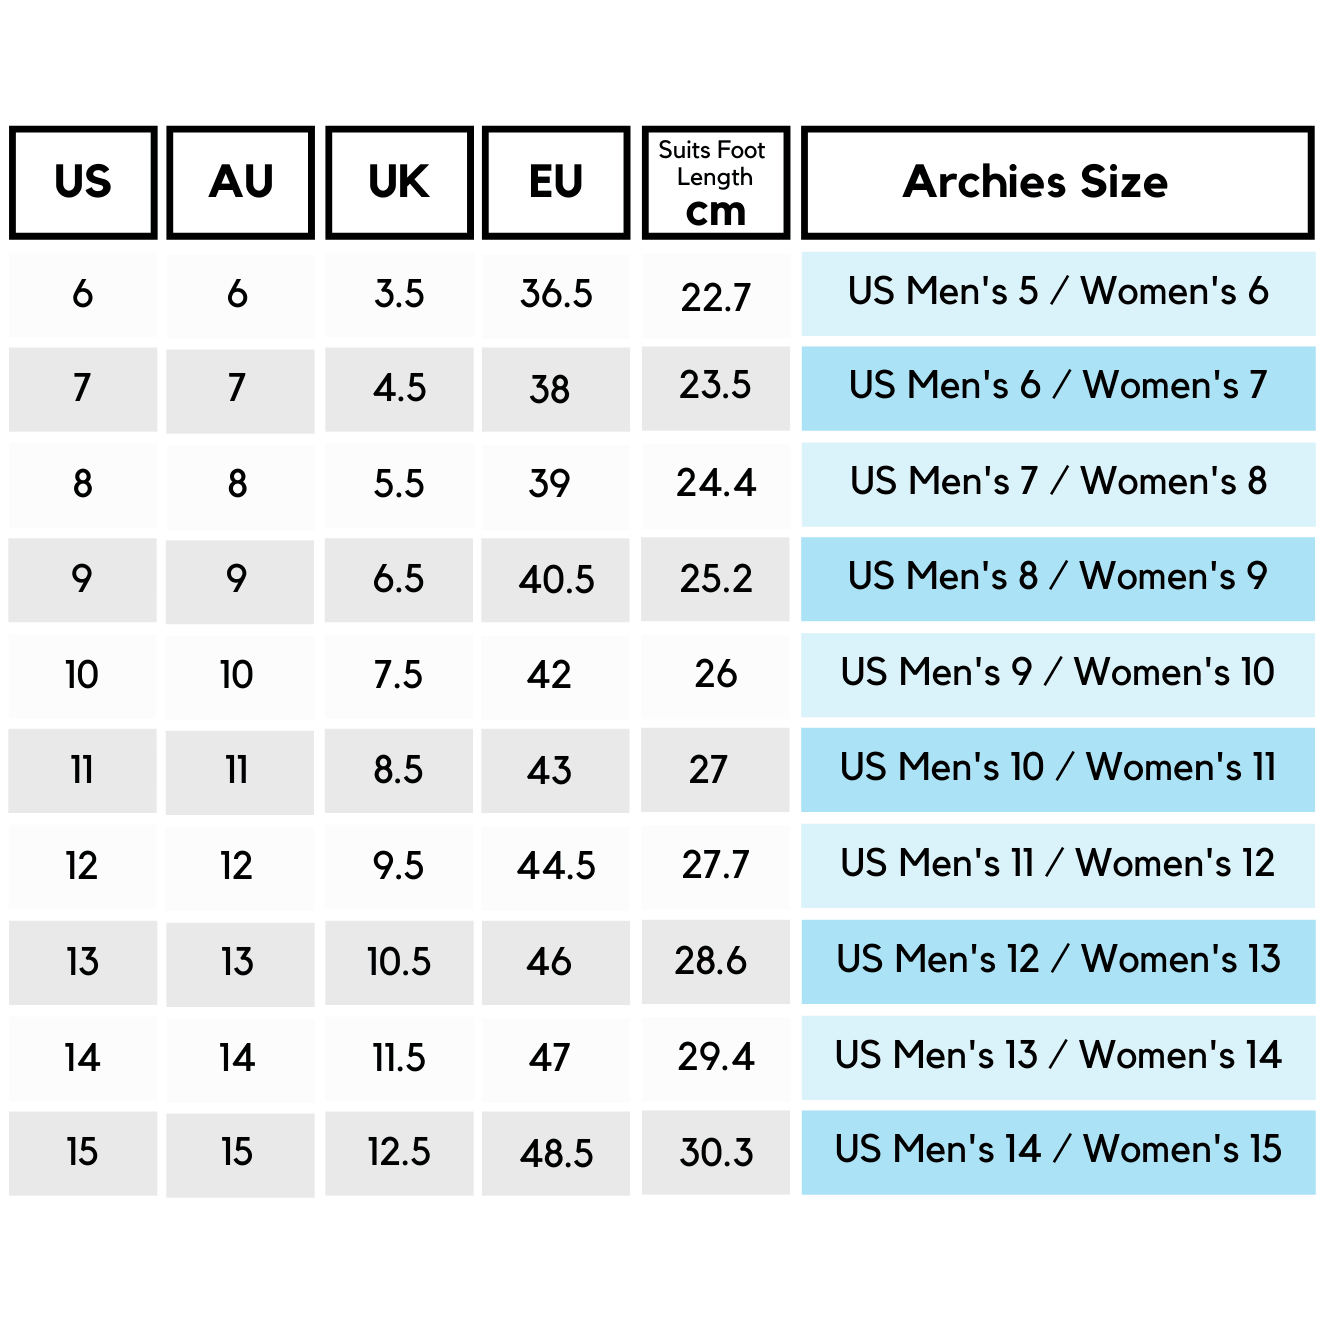1324x1324 pixels.
Task: Click the AU column header
Action: click(x=241, y=182)
